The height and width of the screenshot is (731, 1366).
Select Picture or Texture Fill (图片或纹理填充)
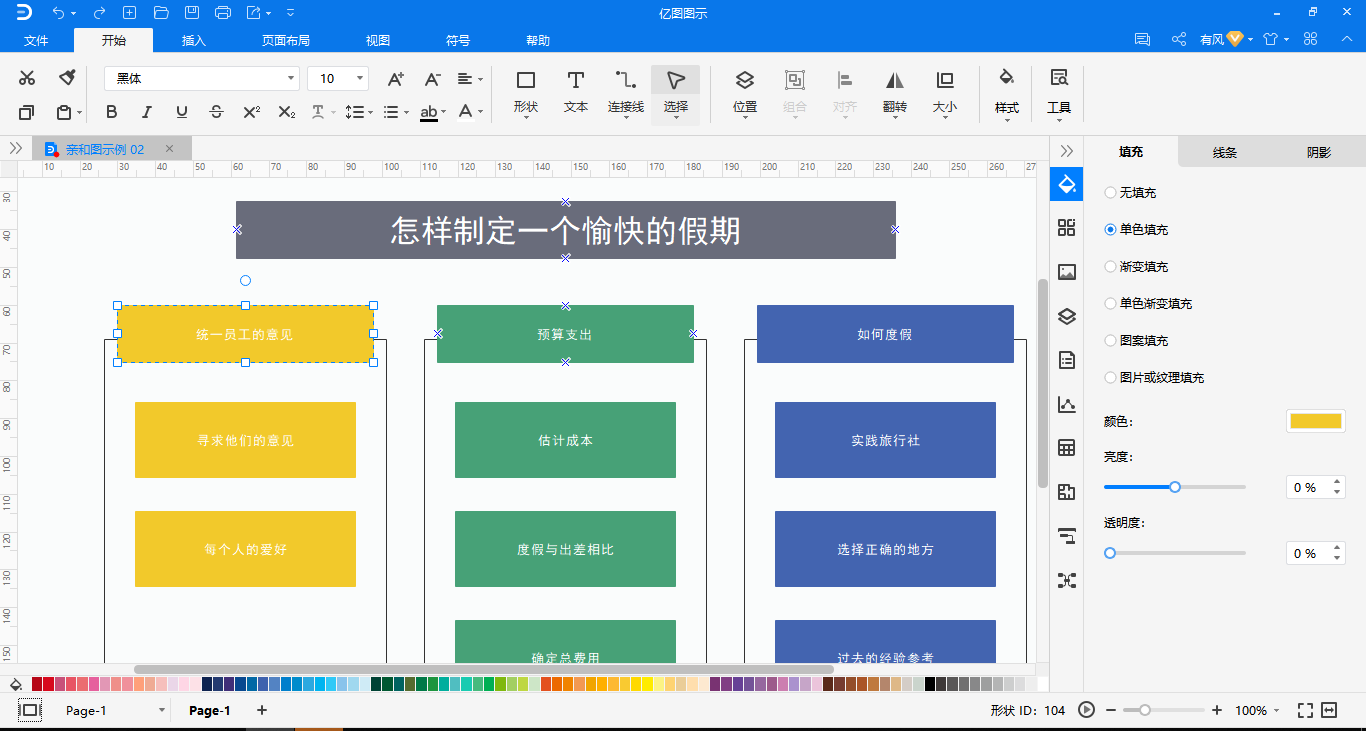(x=1154, y=377)
